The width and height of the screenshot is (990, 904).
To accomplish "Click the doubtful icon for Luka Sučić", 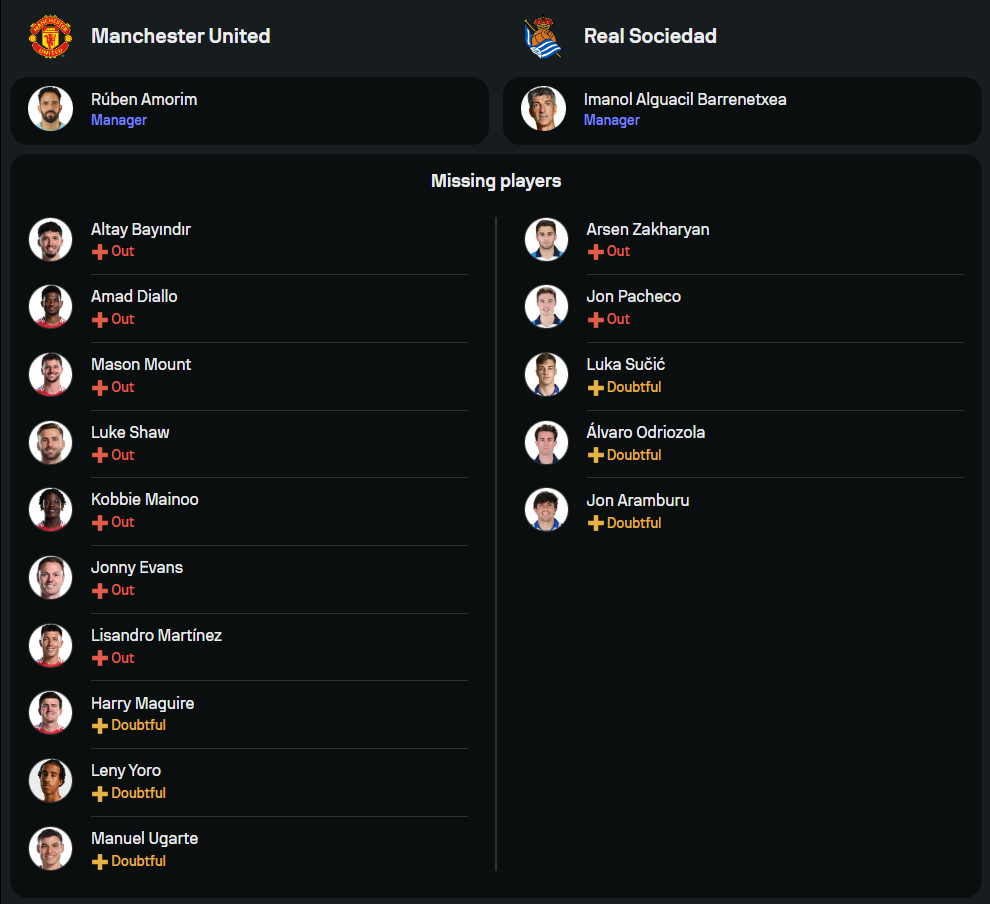I will coord(595,387).
